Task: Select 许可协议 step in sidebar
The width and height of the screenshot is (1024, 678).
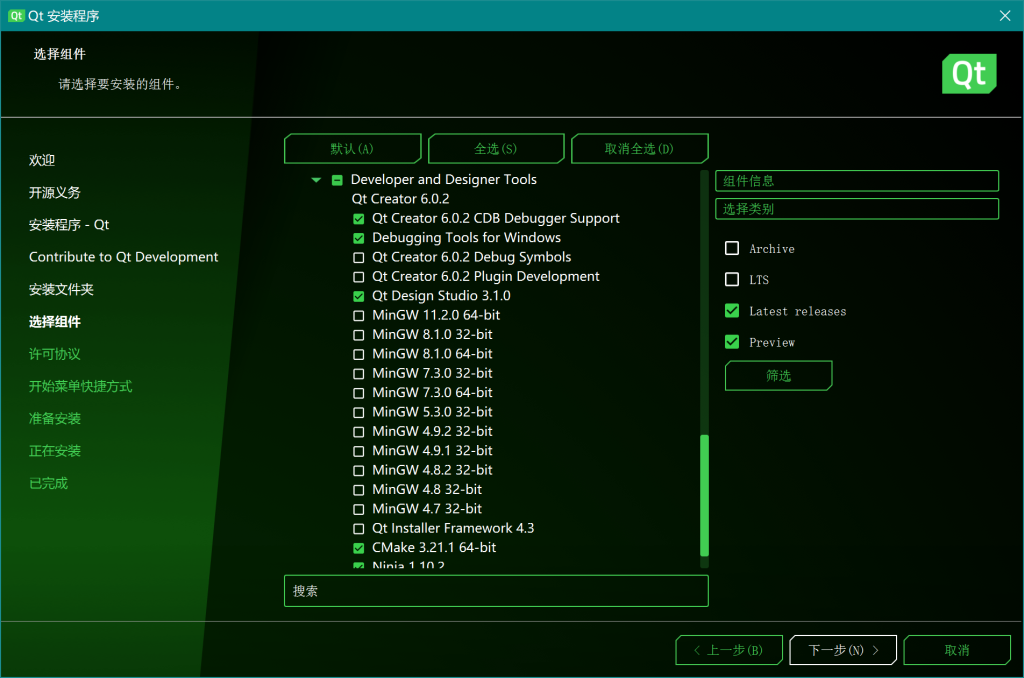Action: [55, 354]
